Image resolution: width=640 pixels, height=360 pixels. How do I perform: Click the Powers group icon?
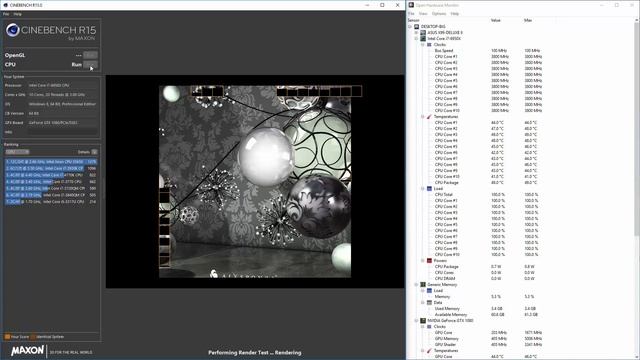coord(429,260)
